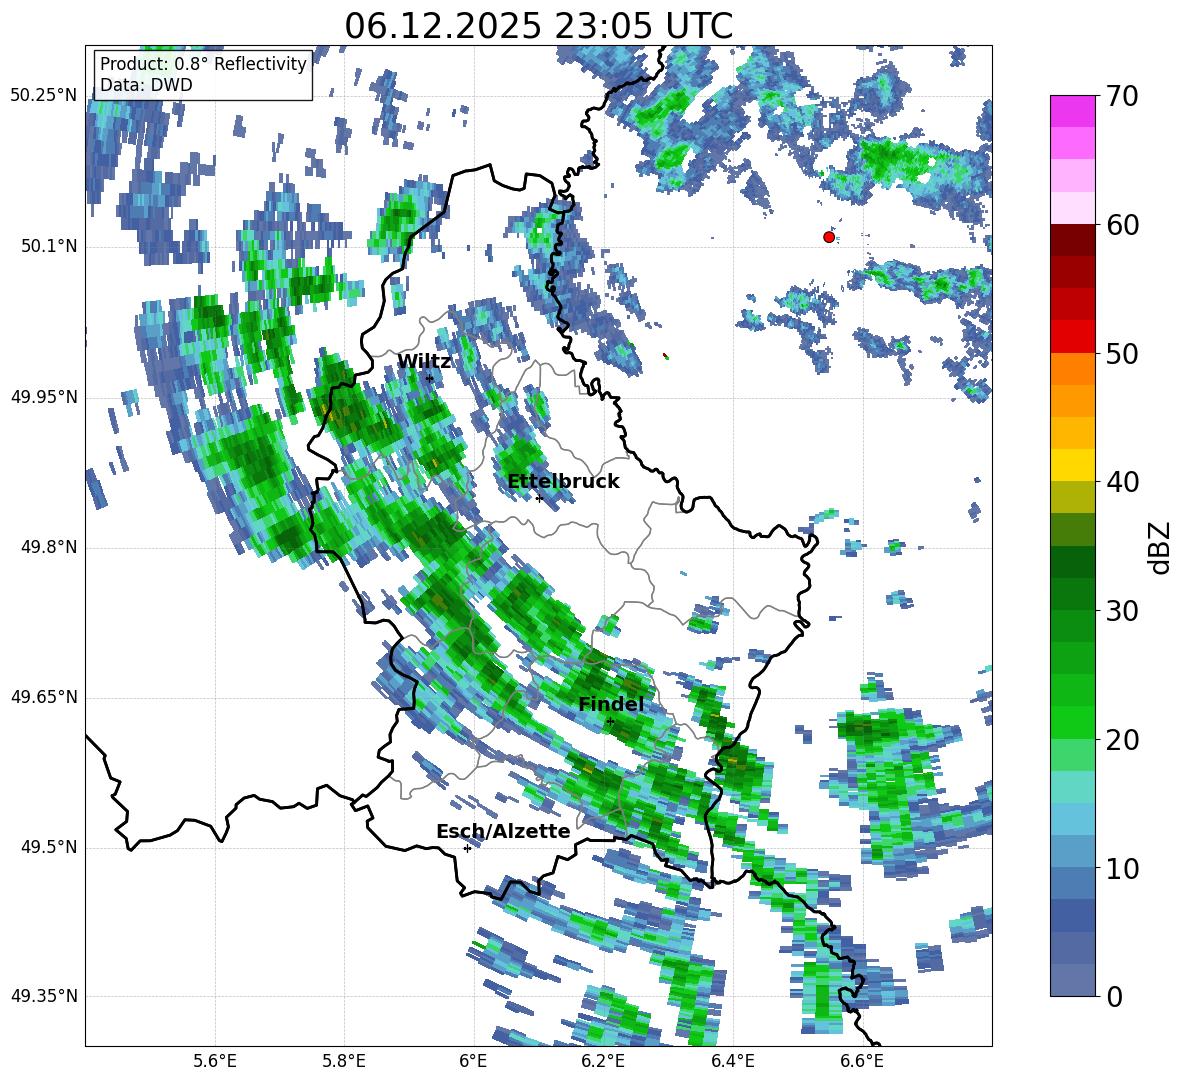Click the colorbar 50 tick label
1184x1081 pixels.
coord(1122,353)
